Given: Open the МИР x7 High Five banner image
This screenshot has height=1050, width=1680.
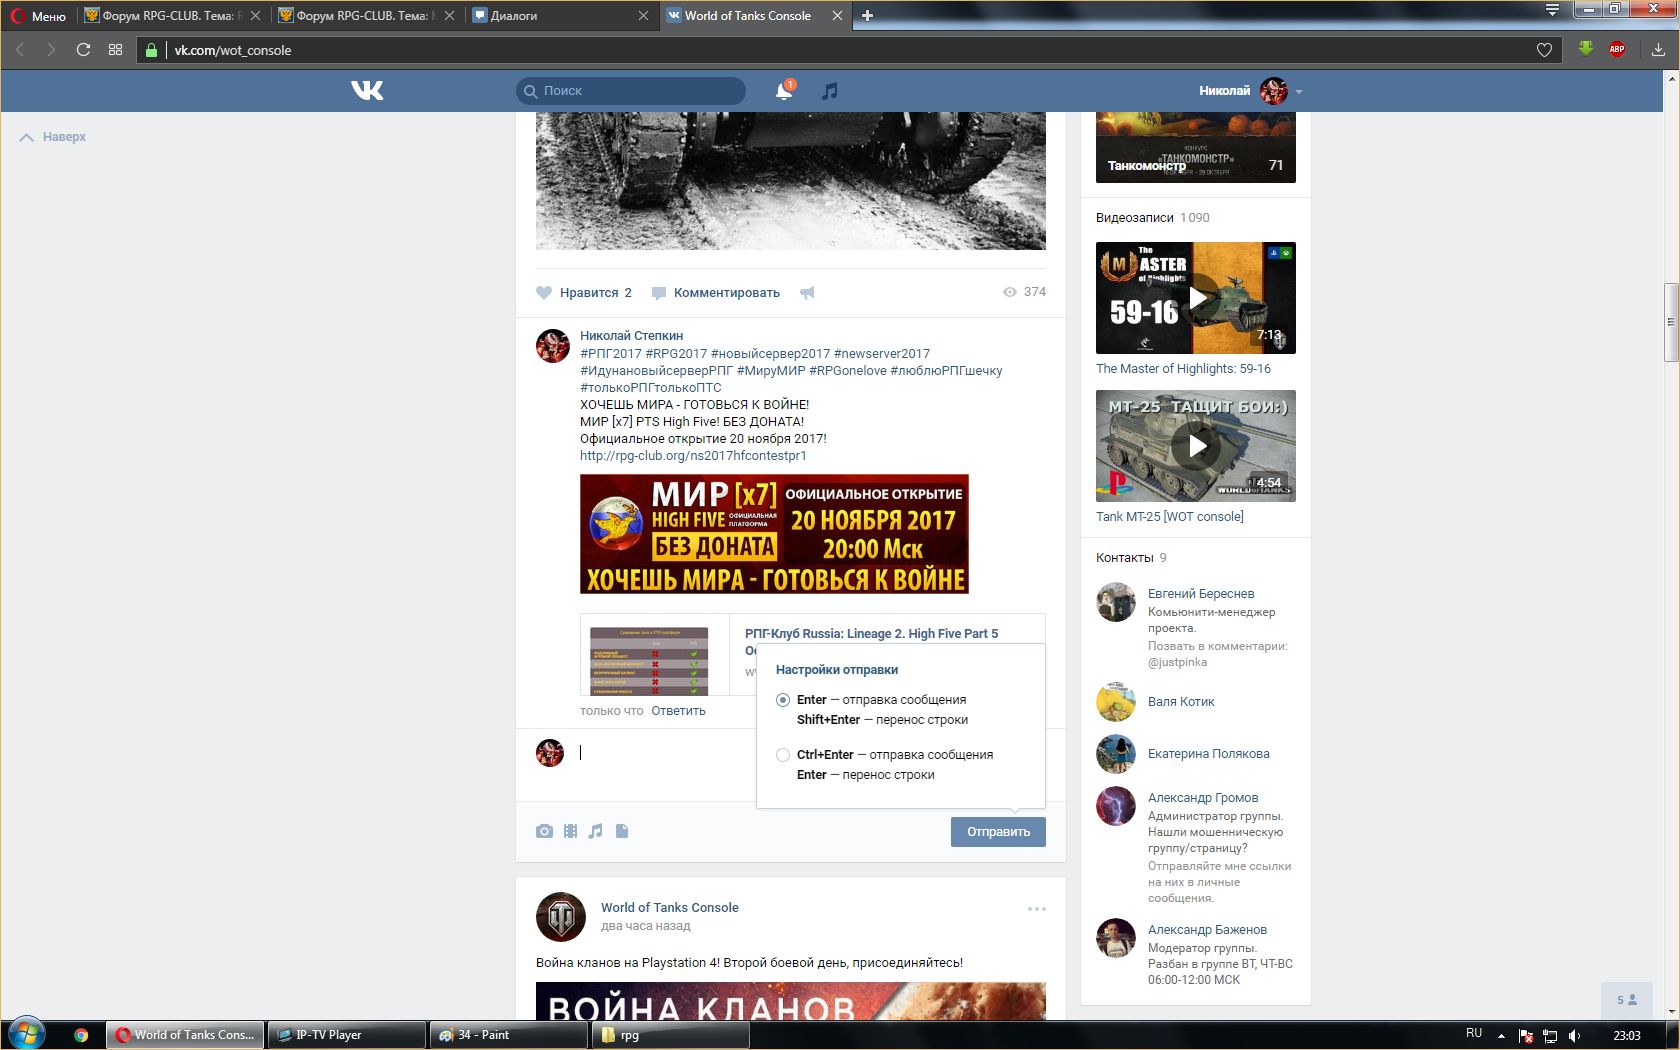Looking at the screenshot, I should pos(774,534).
